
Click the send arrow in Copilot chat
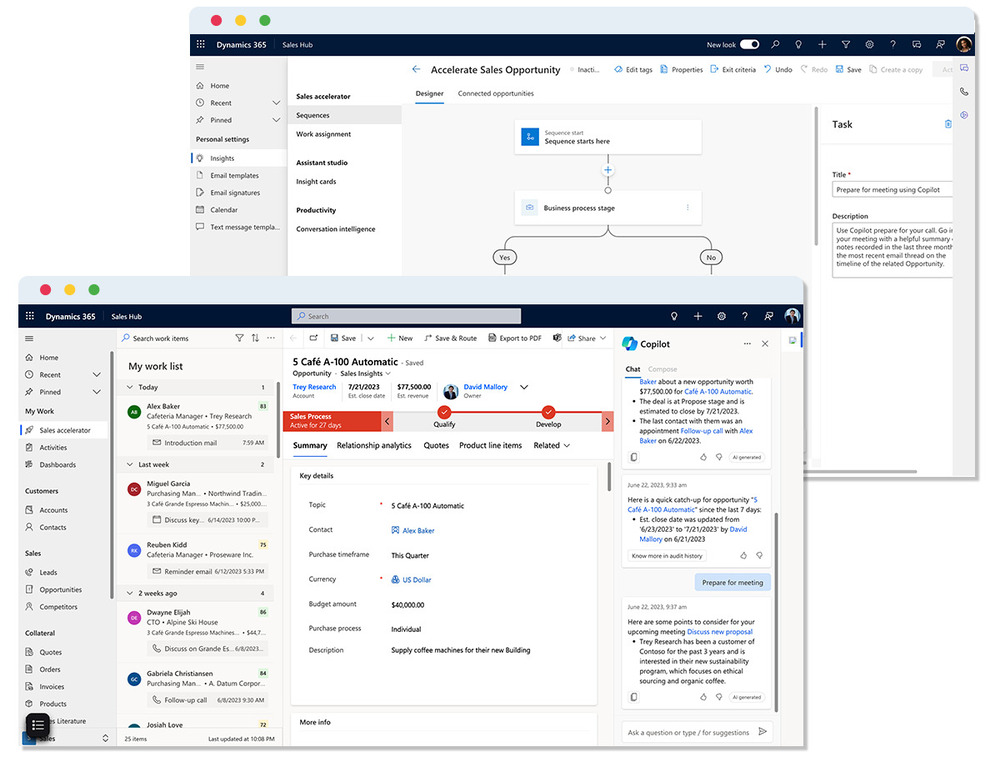762,732
